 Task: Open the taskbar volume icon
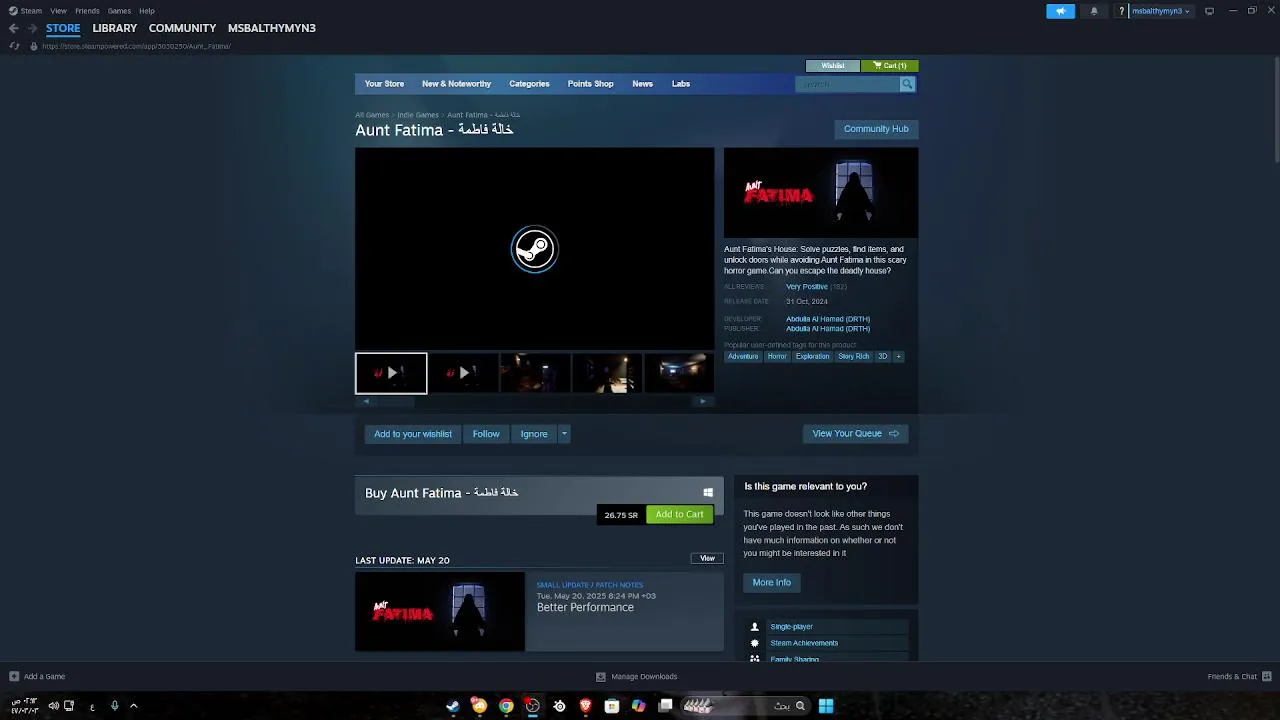point(54,706)
